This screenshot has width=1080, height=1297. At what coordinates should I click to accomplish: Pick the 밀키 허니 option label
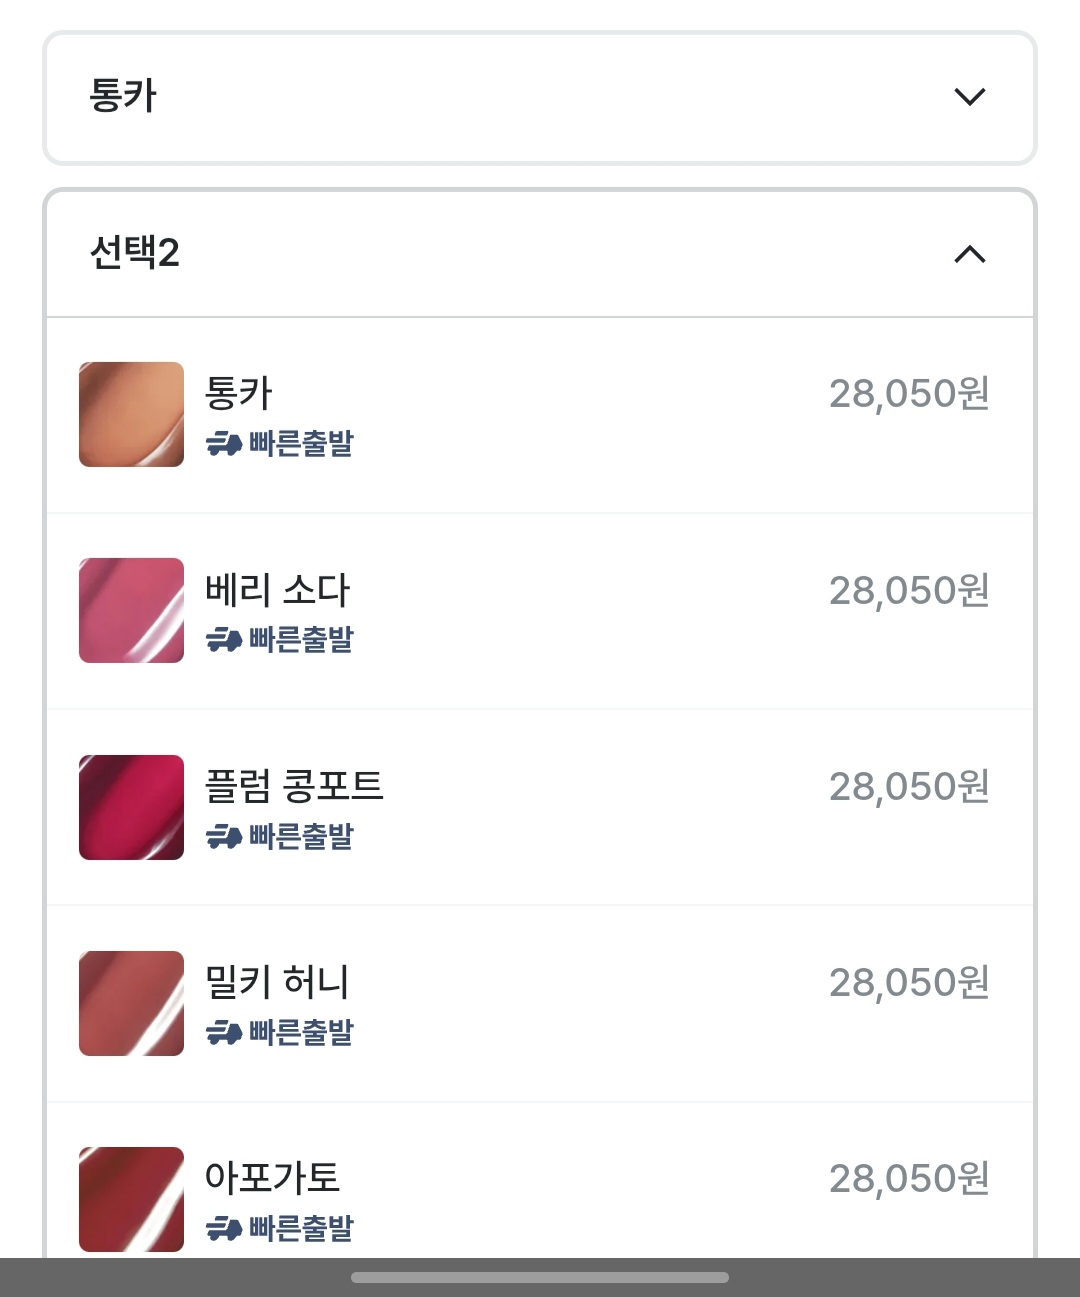(x=277, y=982)
